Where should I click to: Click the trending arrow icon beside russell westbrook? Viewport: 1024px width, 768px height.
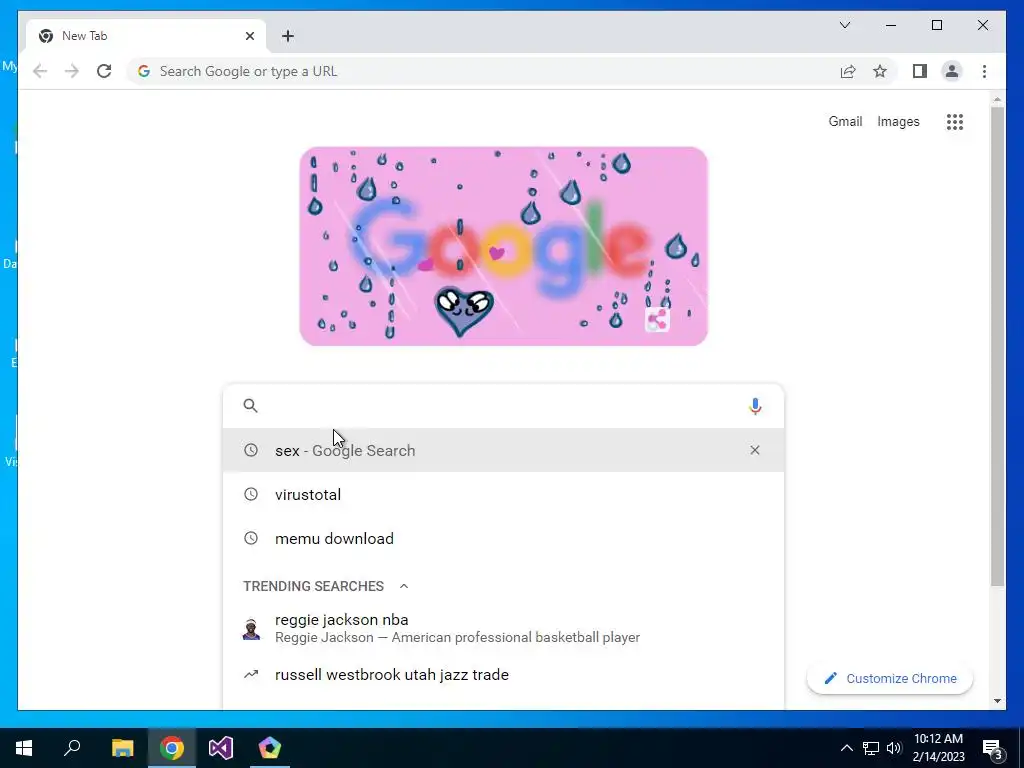[x=251, y=675]
